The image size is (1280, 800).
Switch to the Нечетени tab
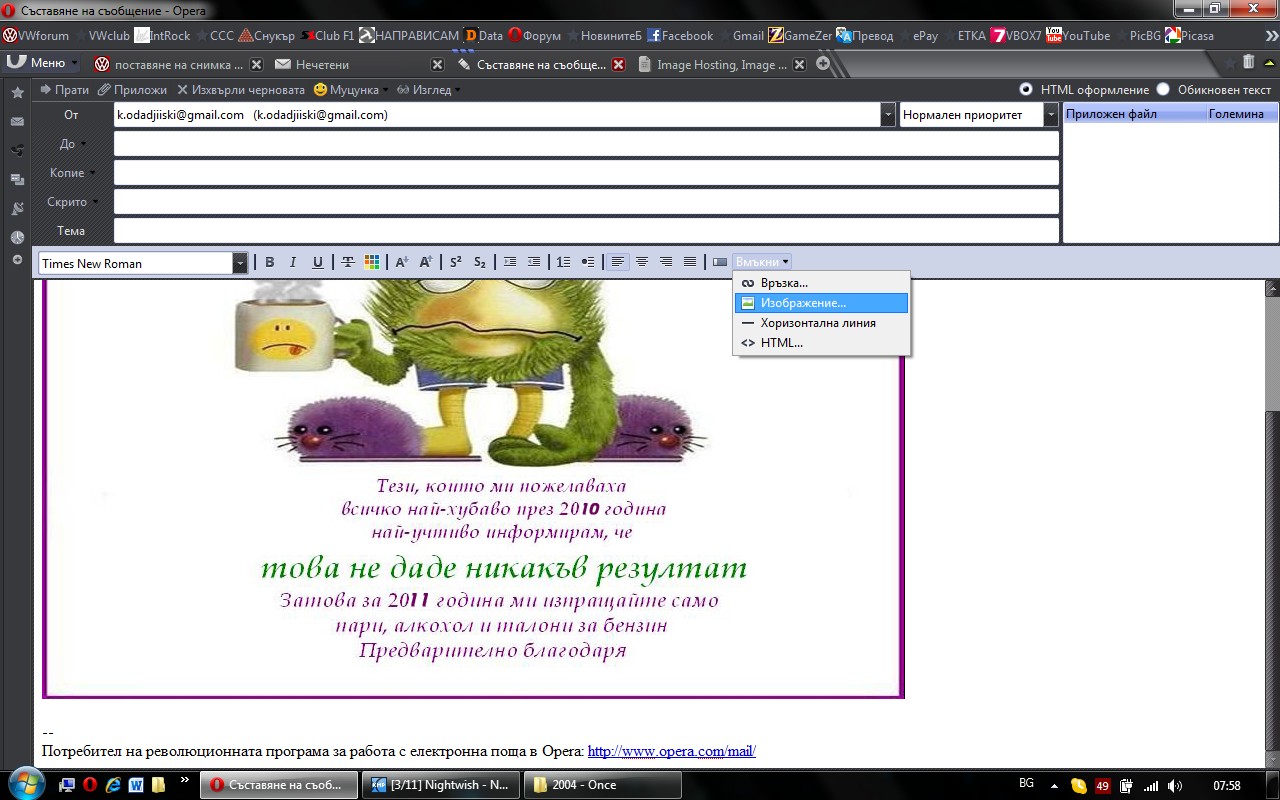358,64
